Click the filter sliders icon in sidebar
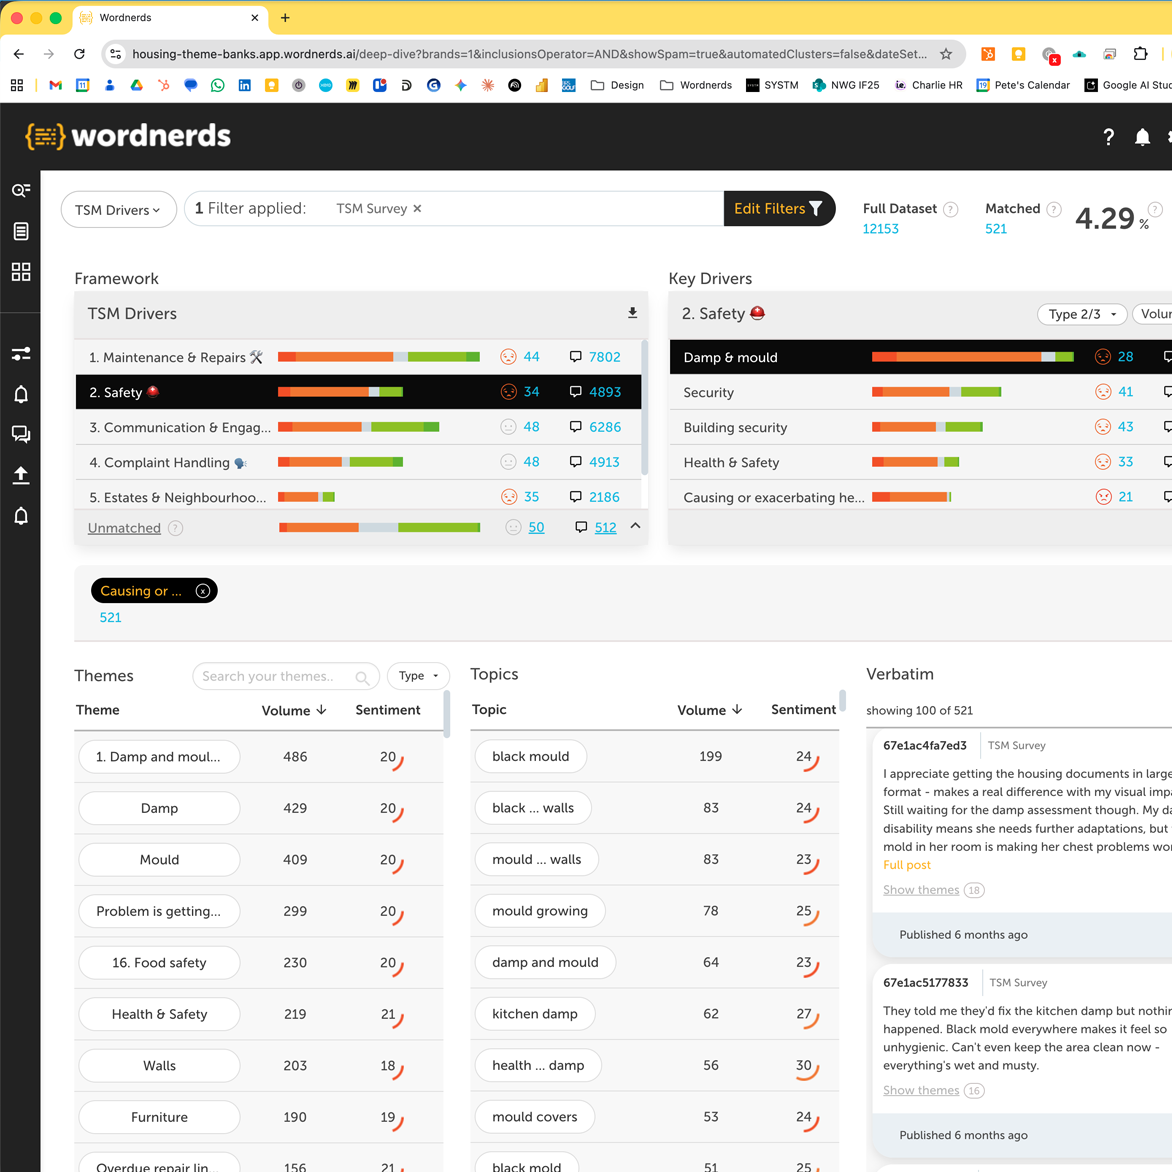1172x1172 pixels. [x=21, y=354]
